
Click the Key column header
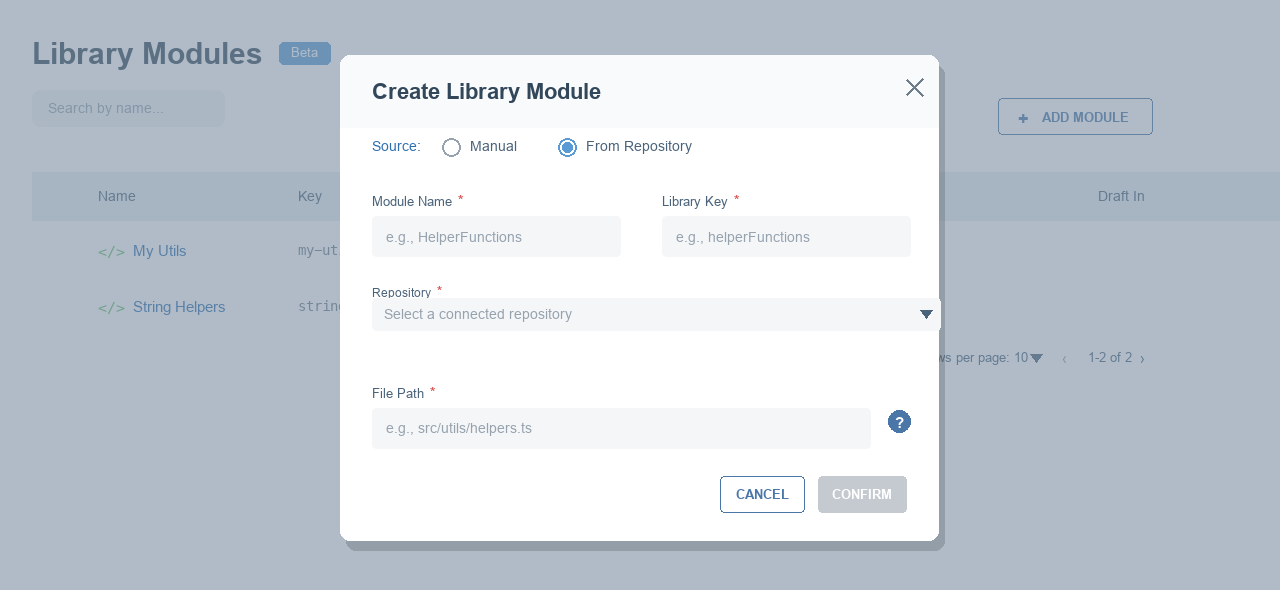click(310, 196)
